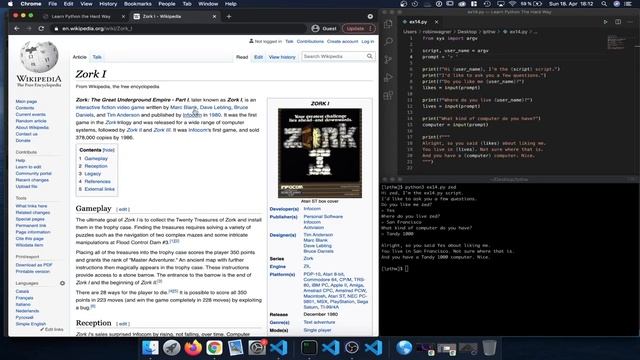Screen dimensions: 640x360
Task: Switch to Learn Python the Hard Way tab
Action: point(81,16)
